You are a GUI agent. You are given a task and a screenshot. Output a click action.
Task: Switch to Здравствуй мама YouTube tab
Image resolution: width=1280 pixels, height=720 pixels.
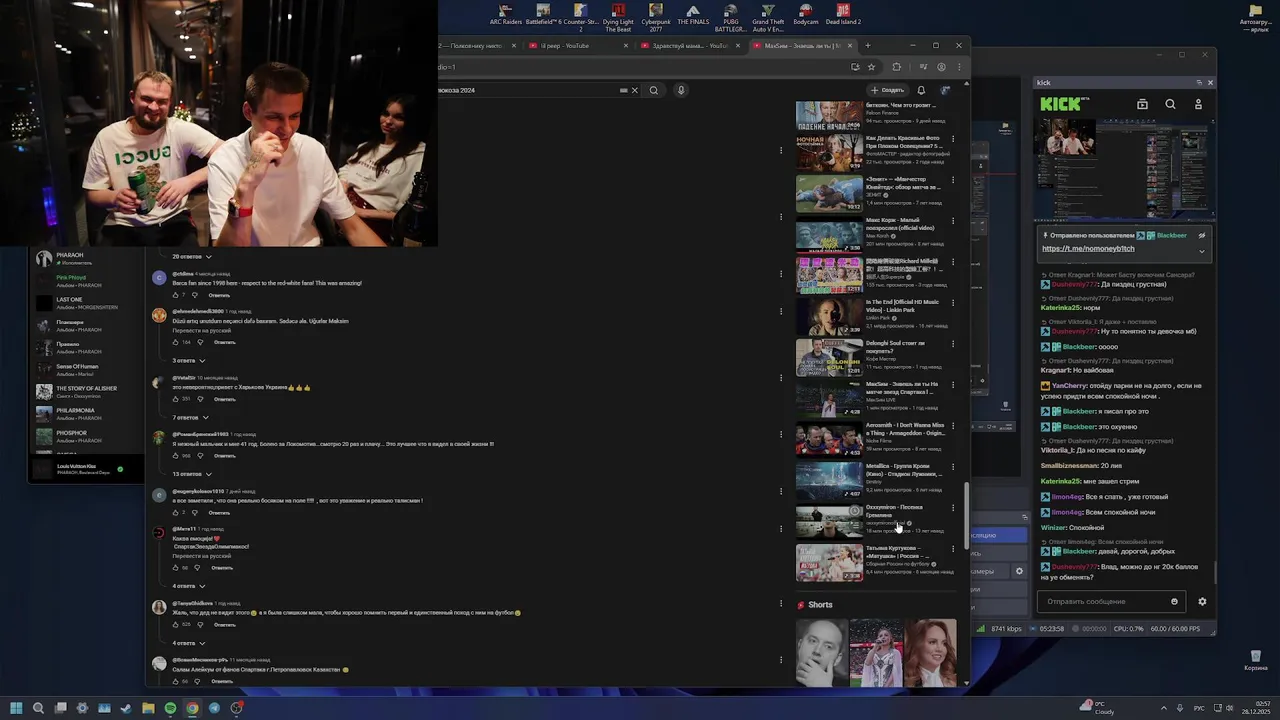click(x=691, y=45)
